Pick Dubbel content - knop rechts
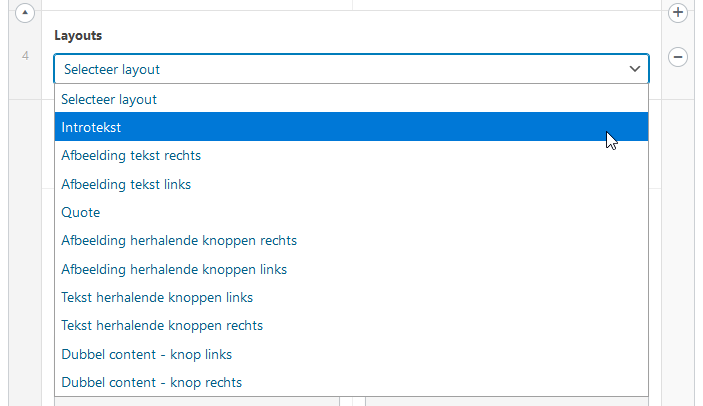This screenshot has width=703, height=406. [352, 382]
